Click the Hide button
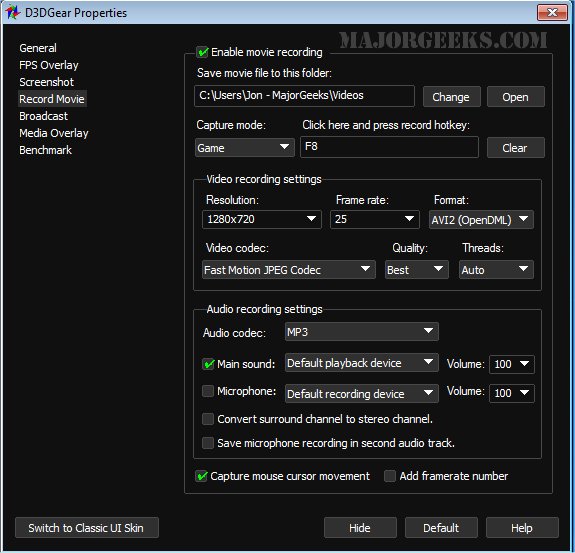Viewport: 575px width, 553px height. [x=360, y=528]
